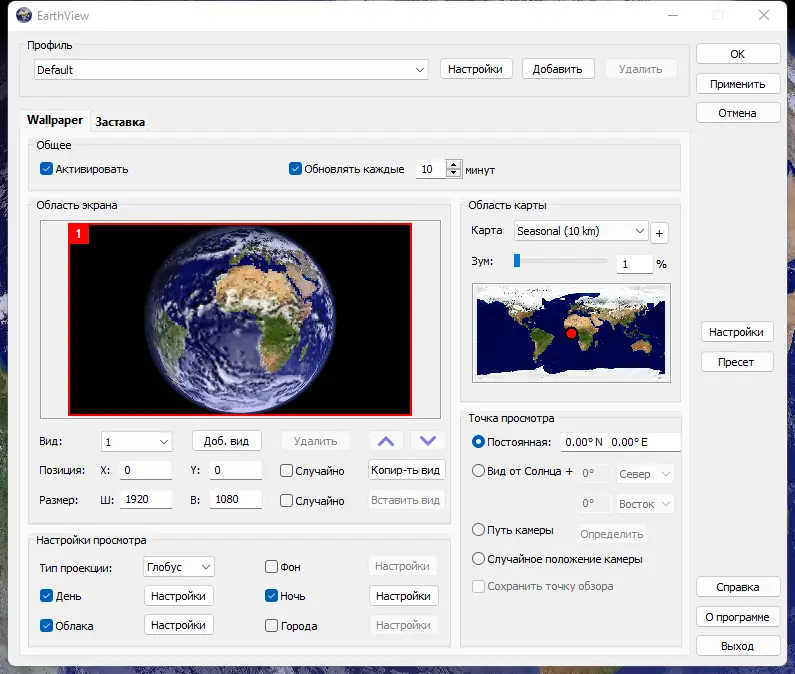Open the Глобус projection type dropdown

coord(179,567)
